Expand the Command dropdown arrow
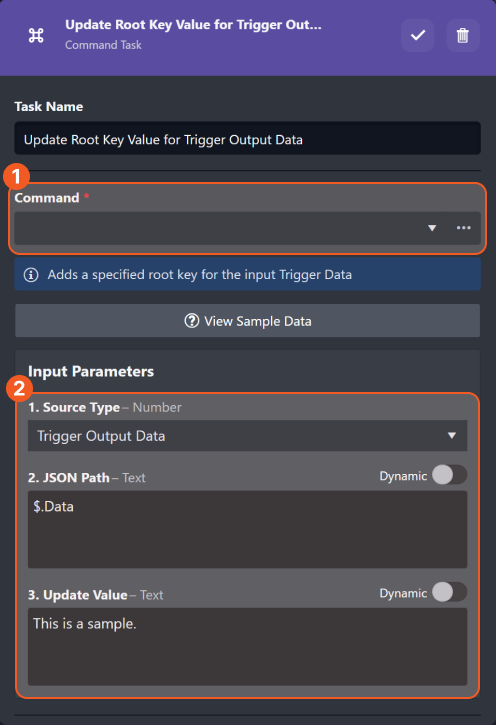 tap(432, 228)
